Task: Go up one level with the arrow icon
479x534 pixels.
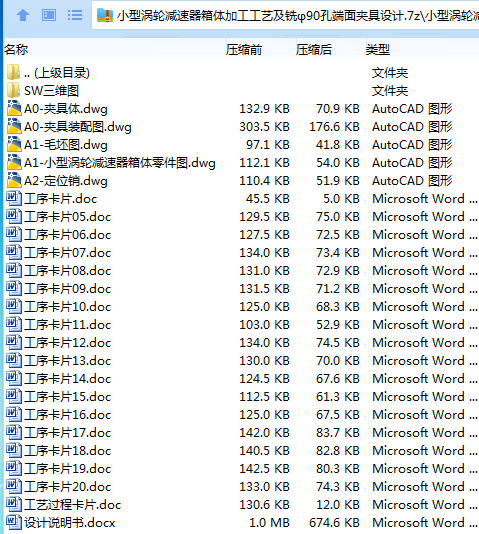Action: click(x=23, y=15)
